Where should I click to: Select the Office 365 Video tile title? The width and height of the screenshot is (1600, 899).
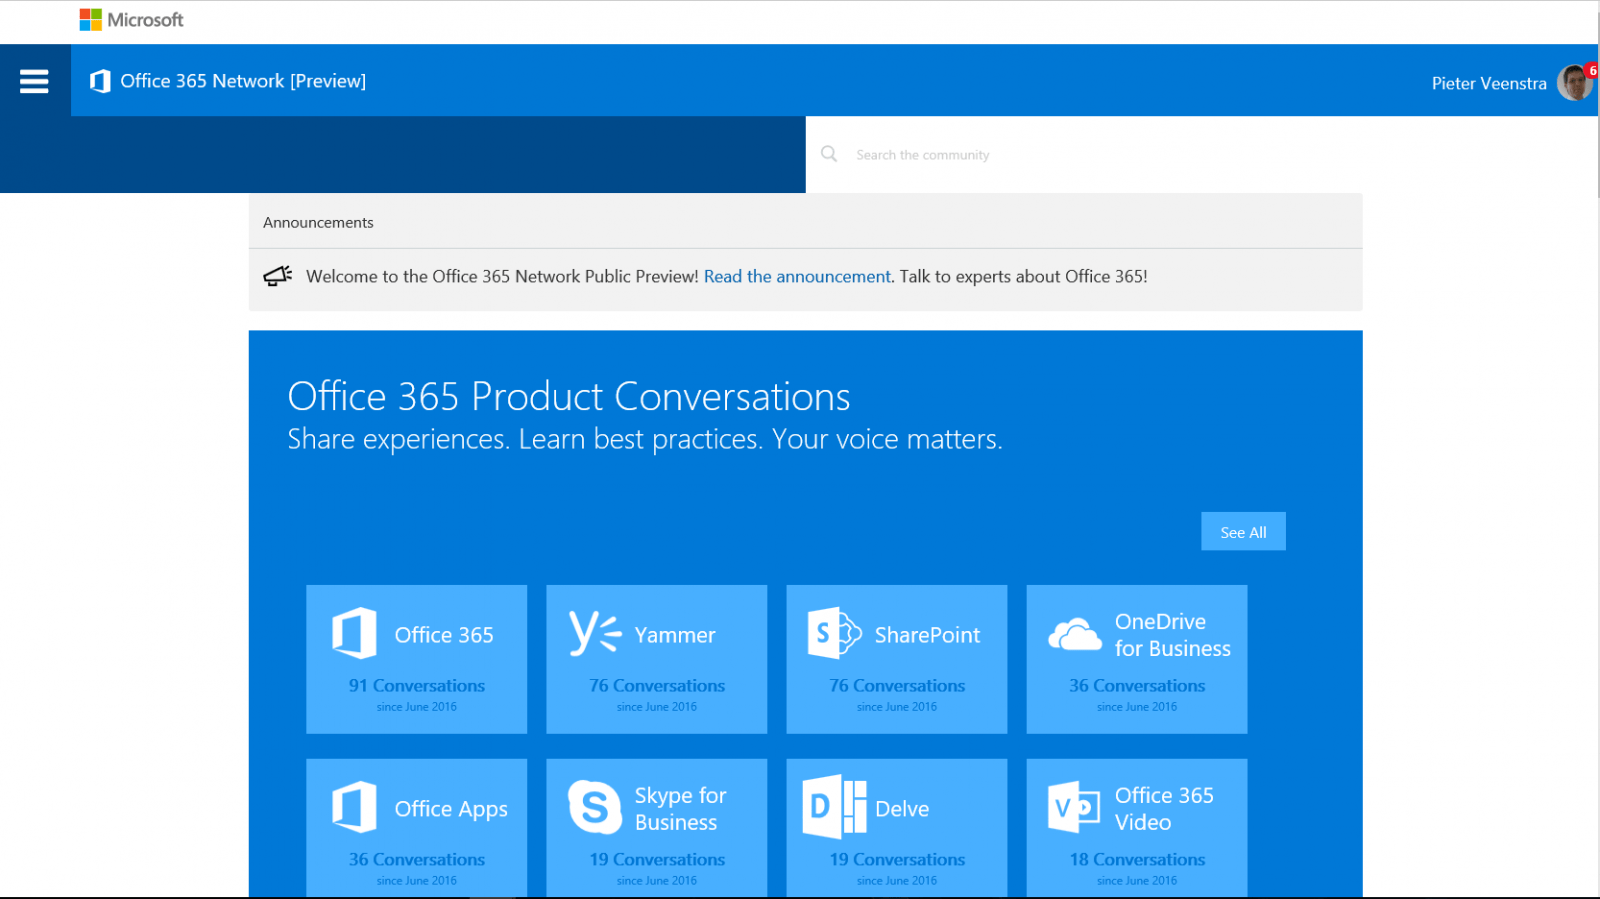[1164, 809]
